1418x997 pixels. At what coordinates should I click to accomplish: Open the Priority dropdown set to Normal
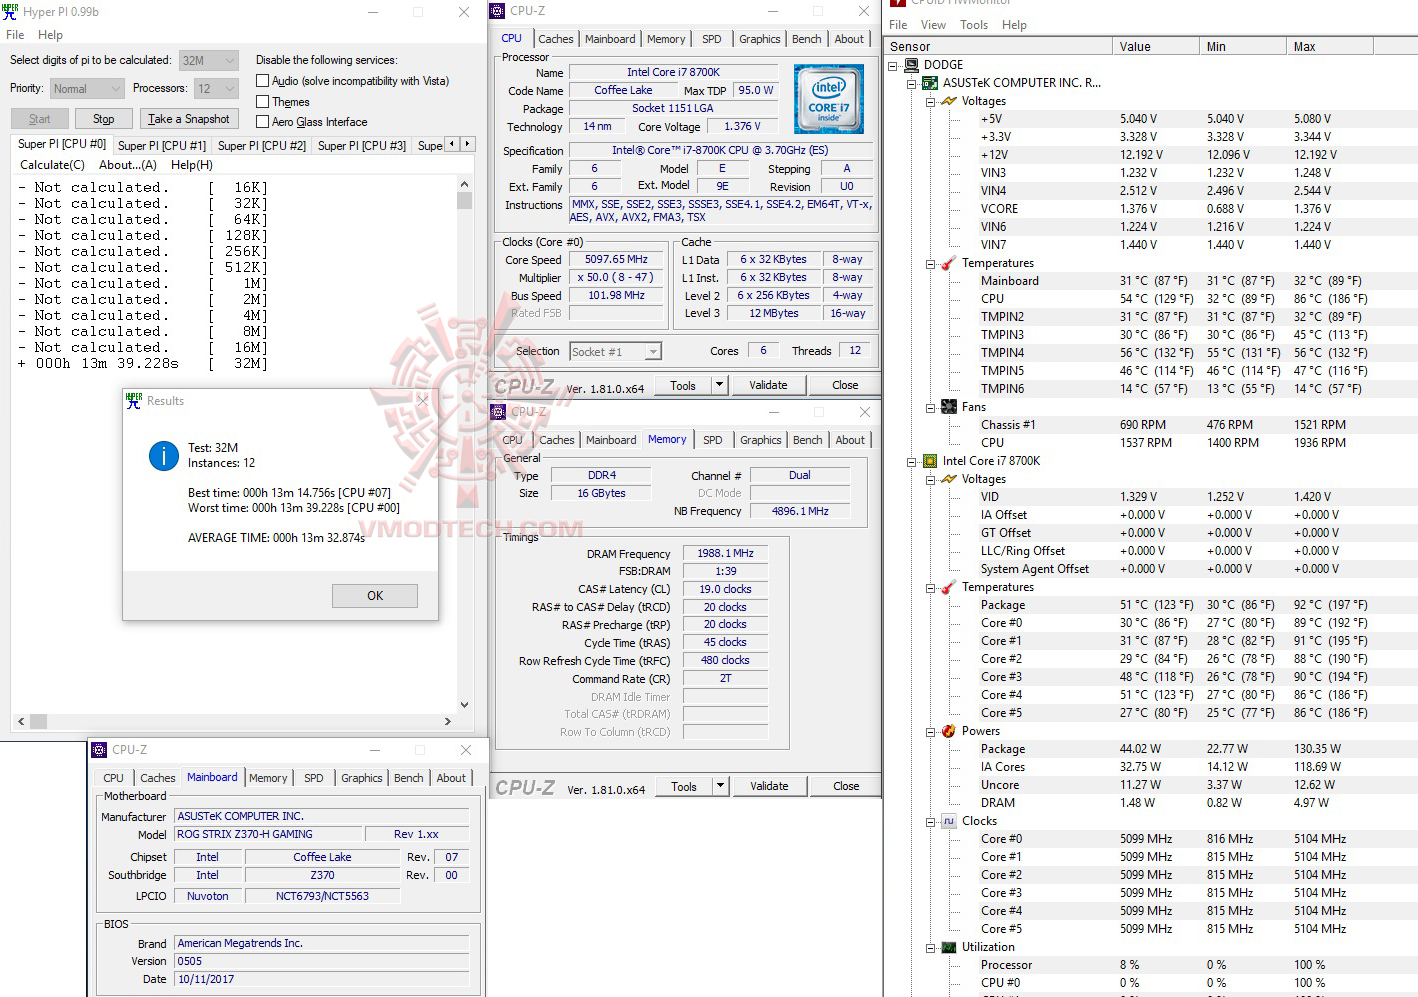tap(87, 89)
